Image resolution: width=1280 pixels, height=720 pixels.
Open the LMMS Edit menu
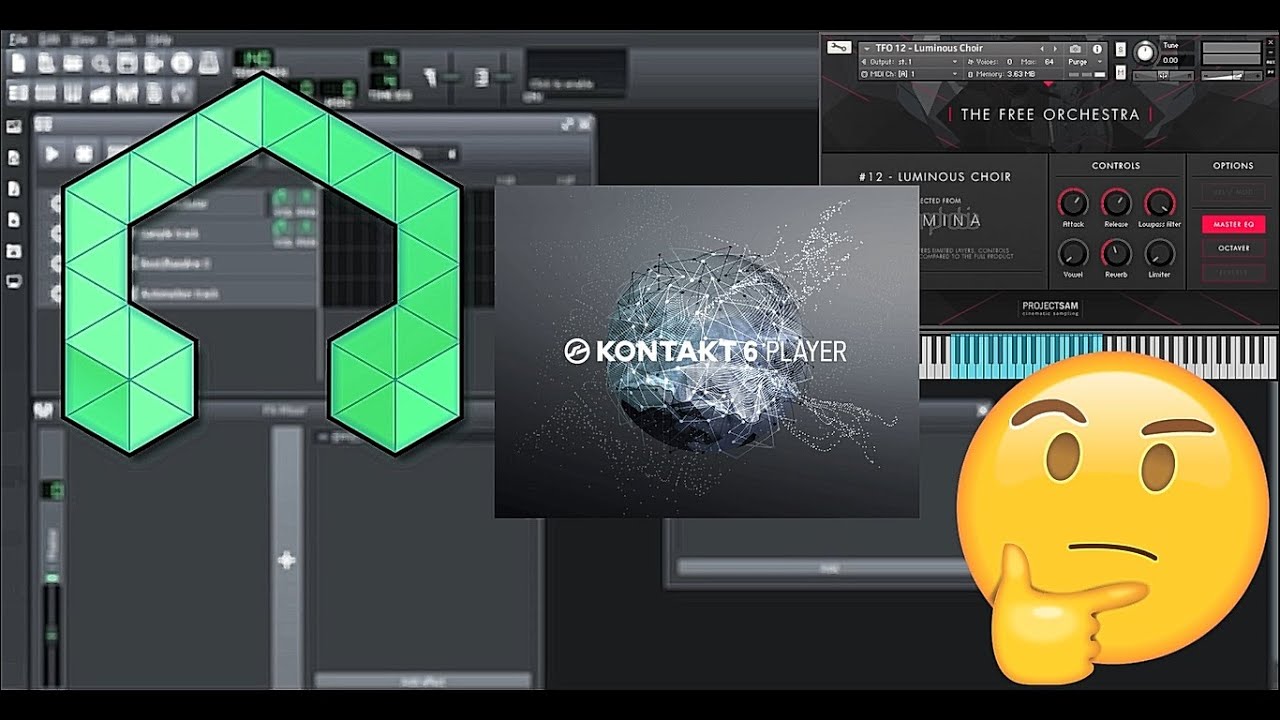pos(48,39)
